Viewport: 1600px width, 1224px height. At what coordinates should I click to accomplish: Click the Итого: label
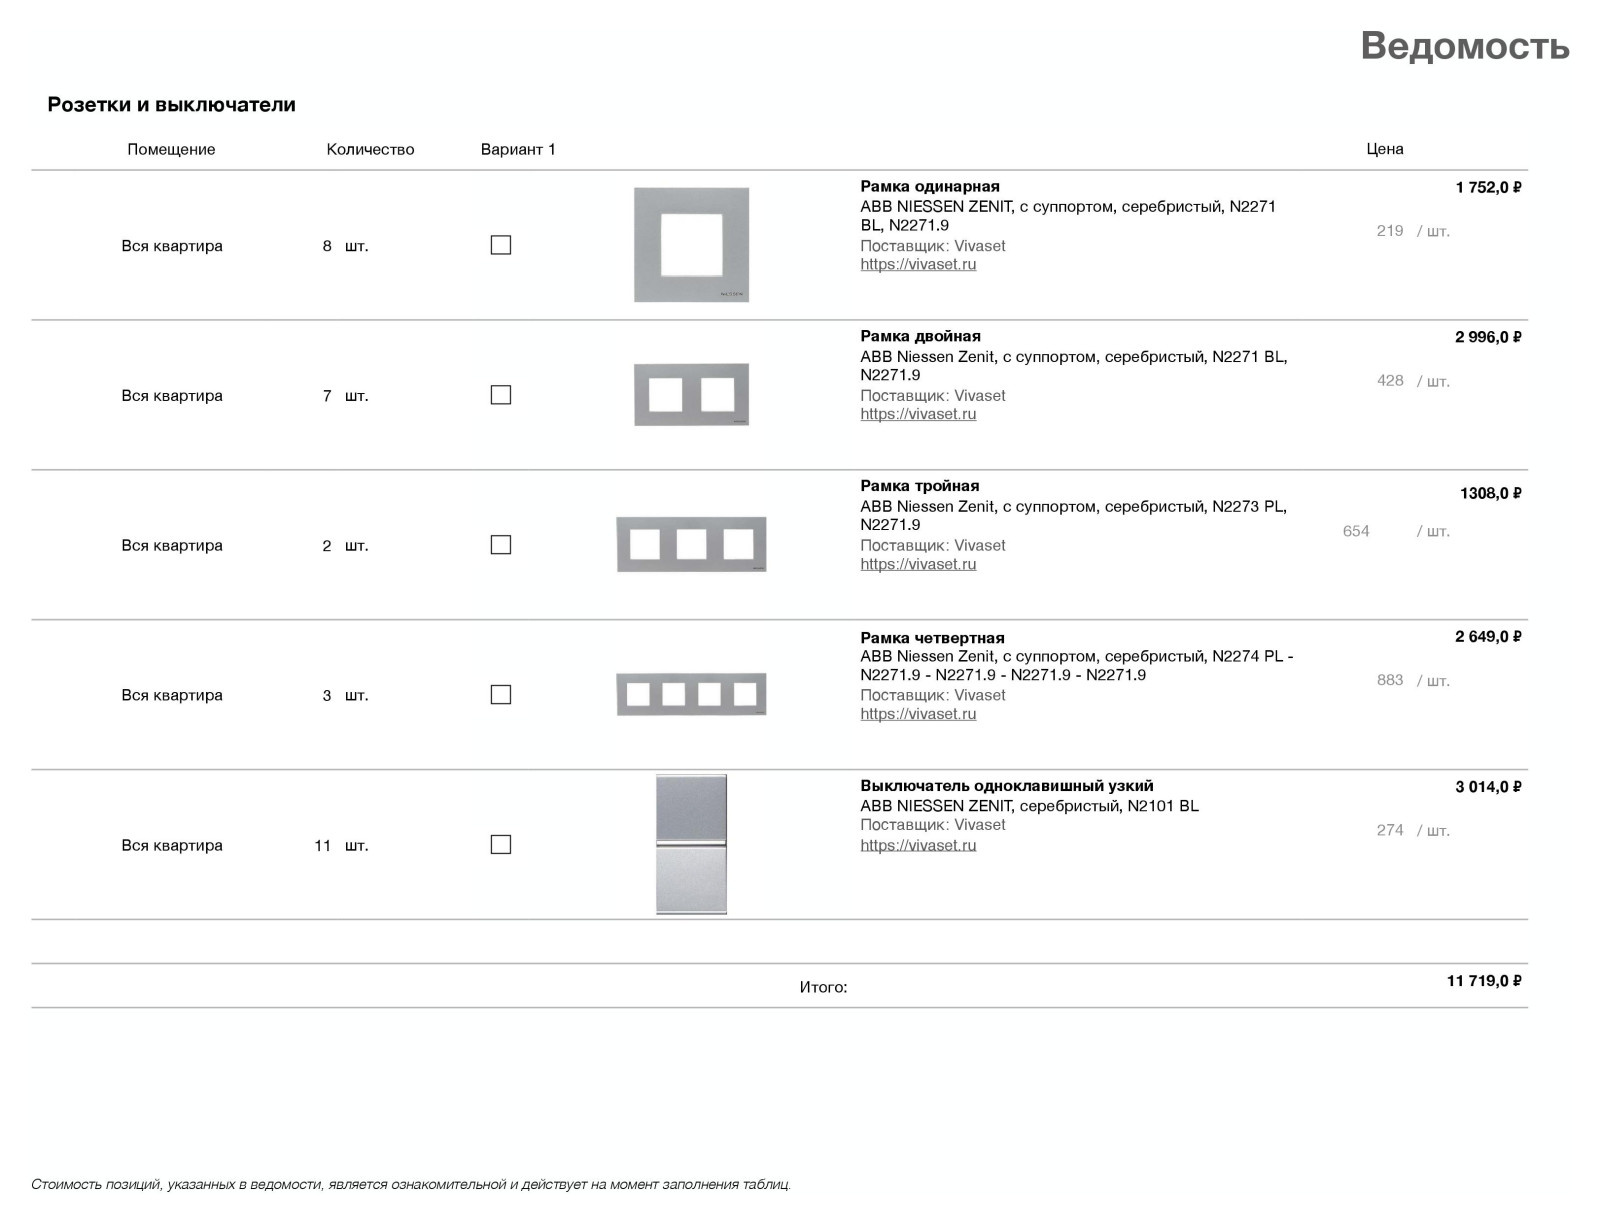[823, 988]
